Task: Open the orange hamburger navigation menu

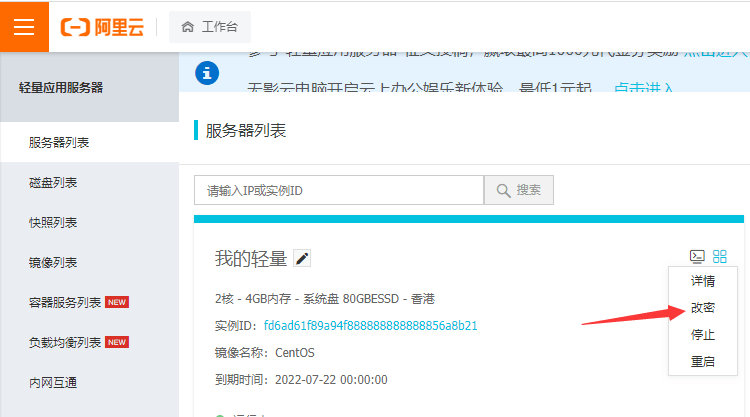Action: 24,26
